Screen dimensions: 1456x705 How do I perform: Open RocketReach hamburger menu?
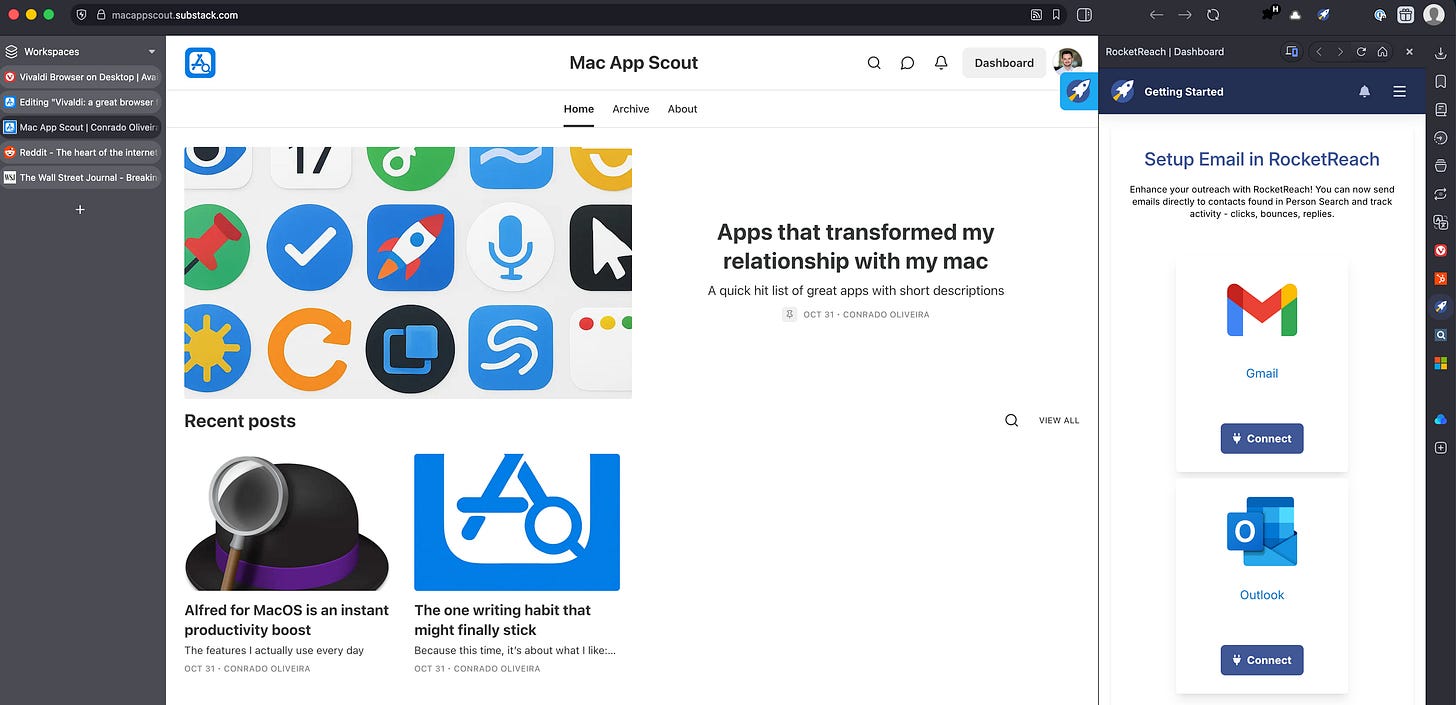[1399, 91]
